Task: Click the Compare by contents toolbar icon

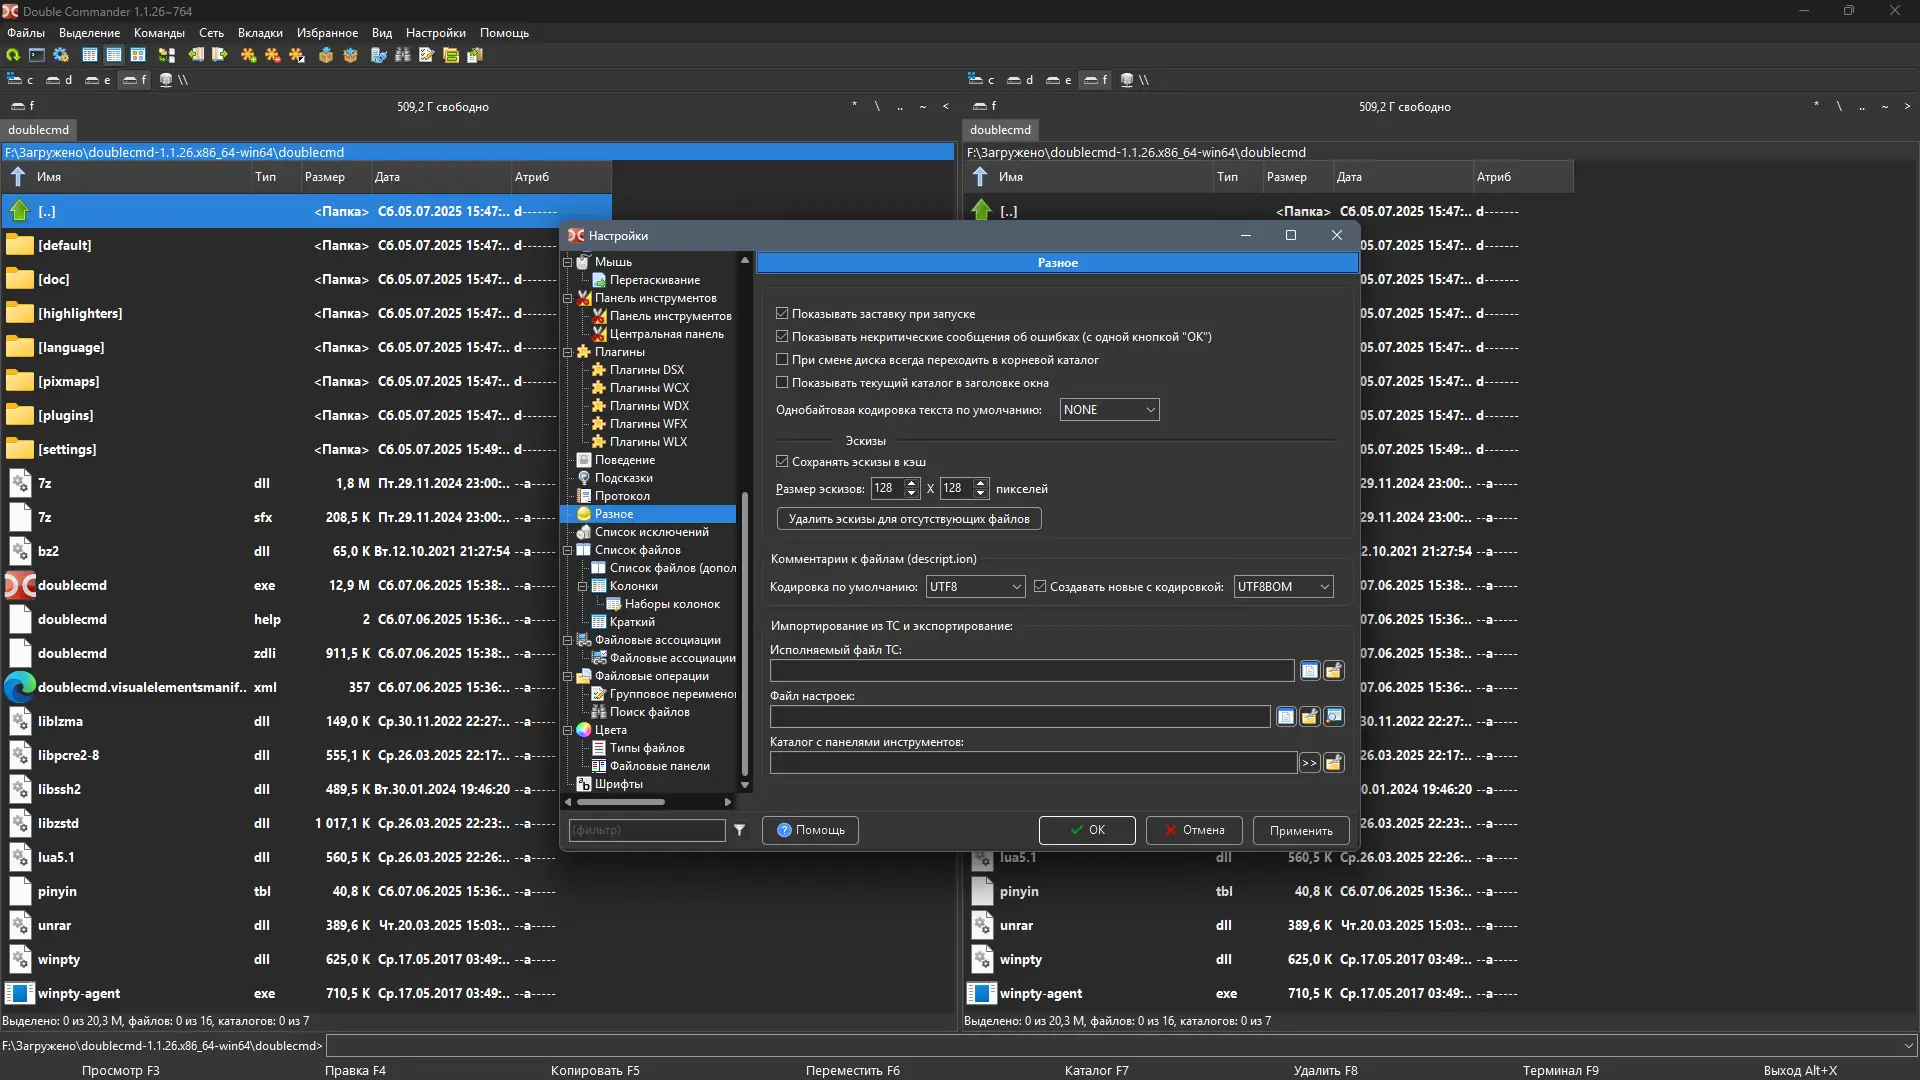Action: pos(378,55)
